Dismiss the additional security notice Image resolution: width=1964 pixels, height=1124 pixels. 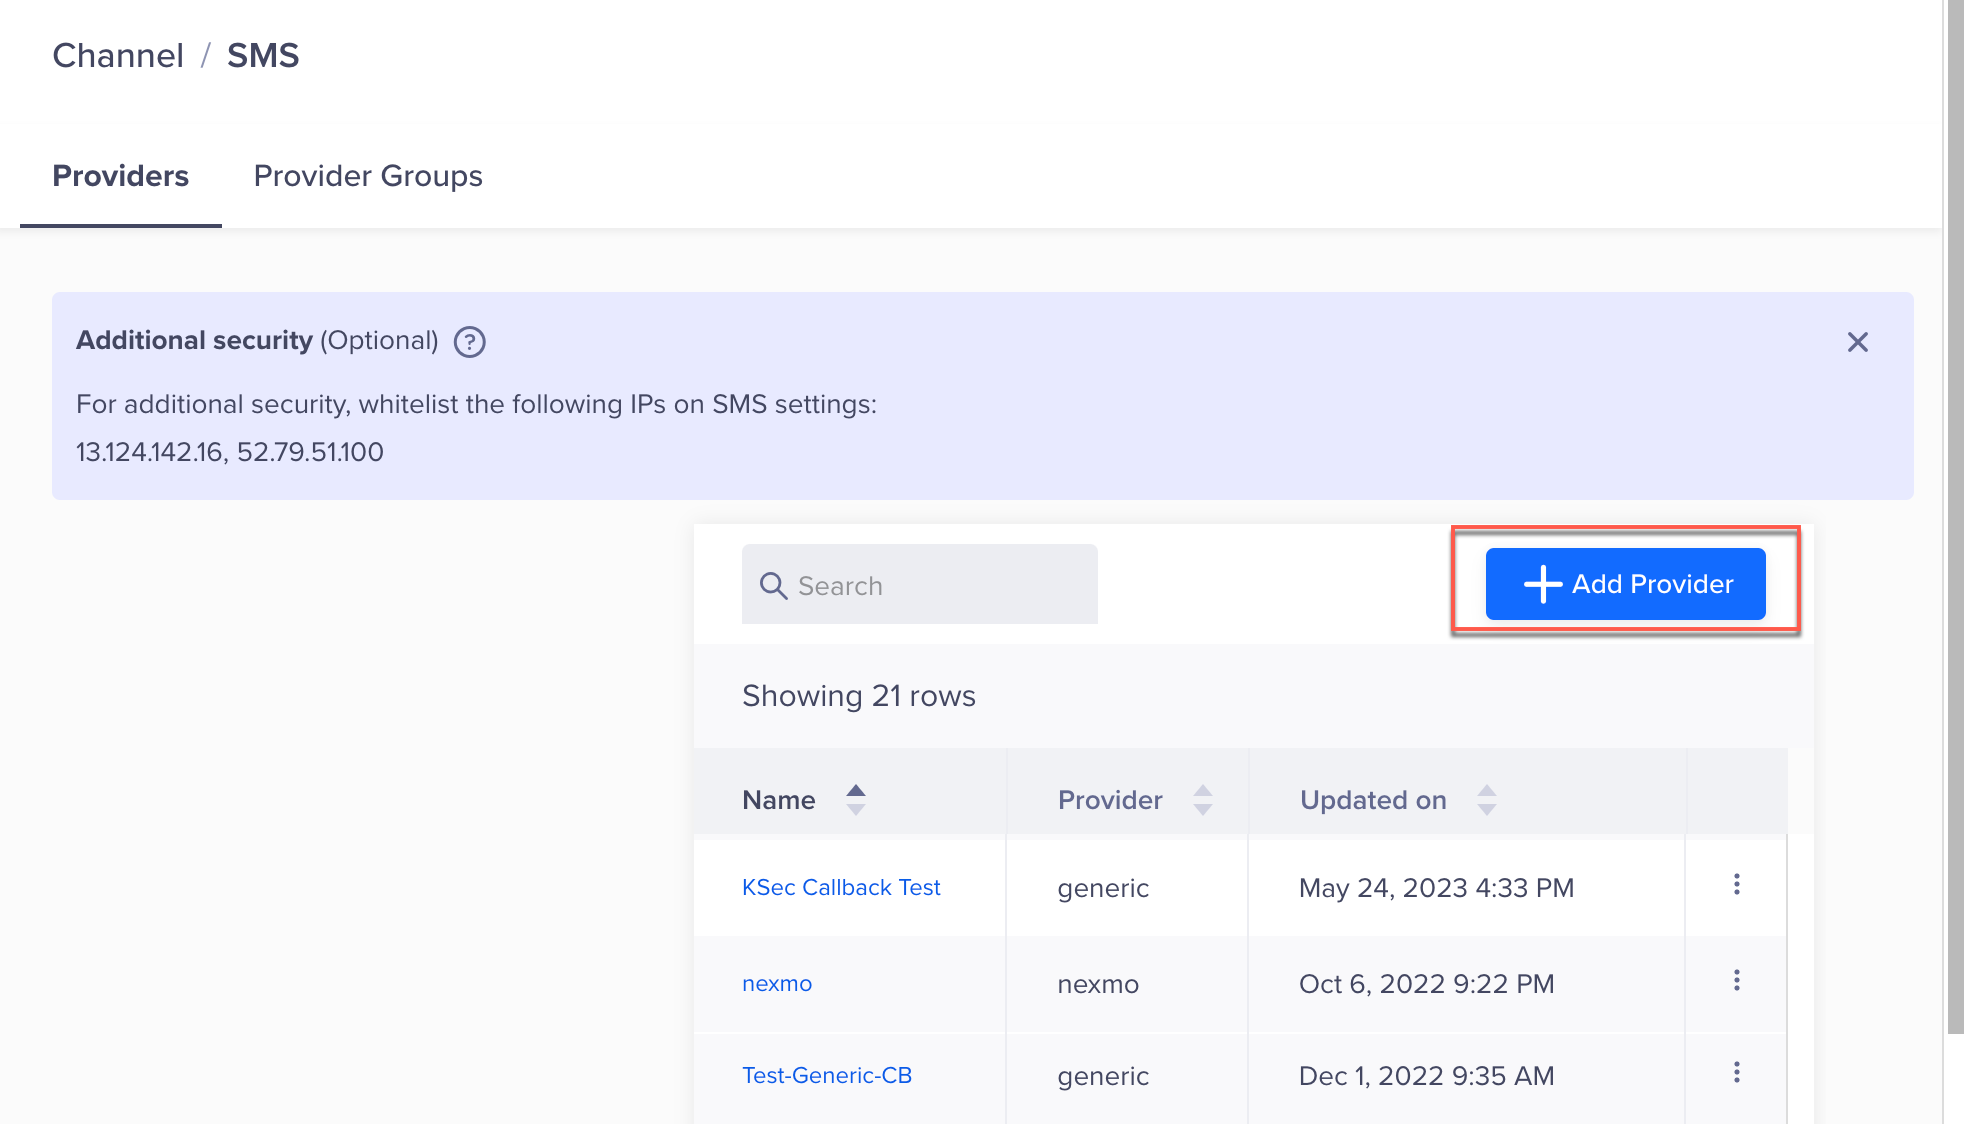1859,341
